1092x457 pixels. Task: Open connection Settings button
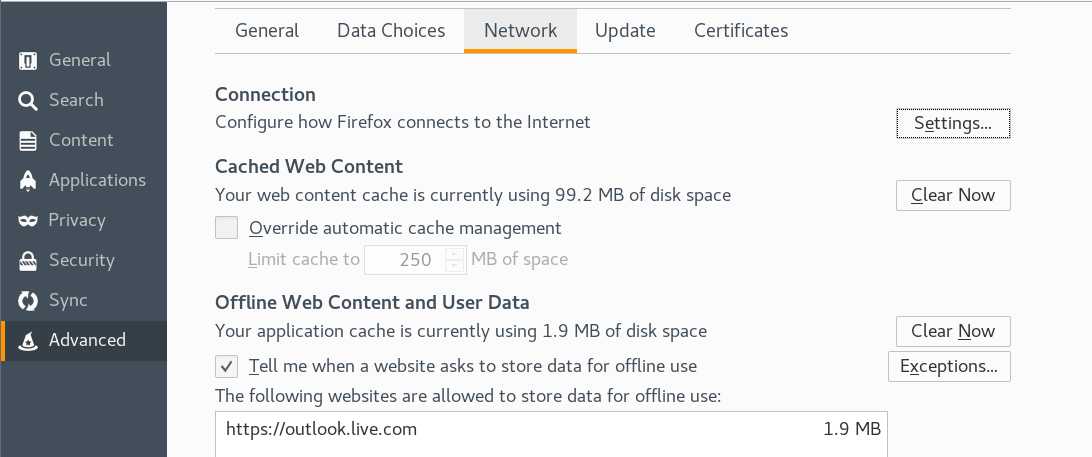coord(953,124)
